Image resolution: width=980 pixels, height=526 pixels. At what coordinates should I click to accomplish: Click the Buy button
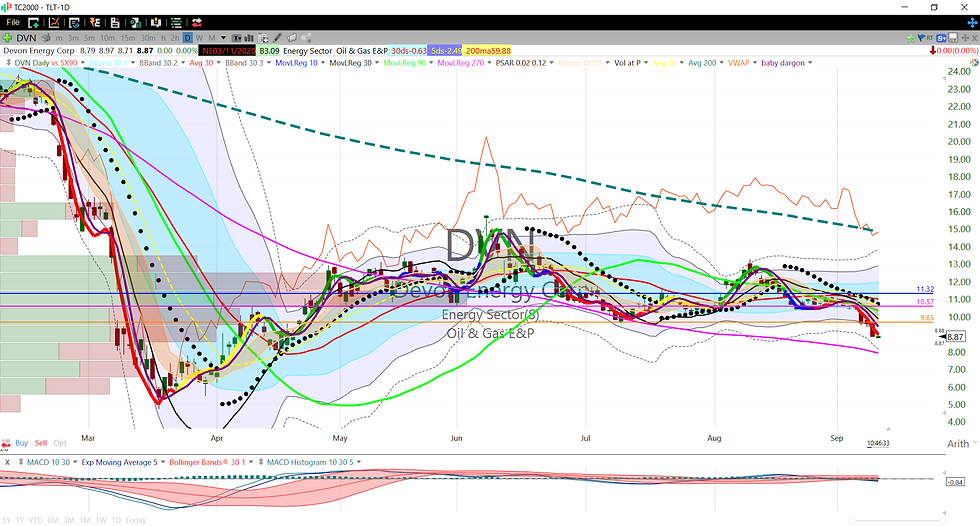pyautogui.click(x=21, y=443)
